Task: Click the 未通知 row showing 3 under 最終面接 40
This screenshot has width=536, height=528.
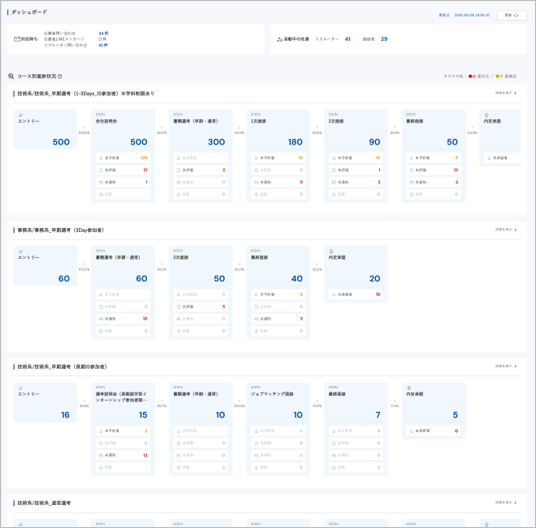Action: [x=278, y=319]
